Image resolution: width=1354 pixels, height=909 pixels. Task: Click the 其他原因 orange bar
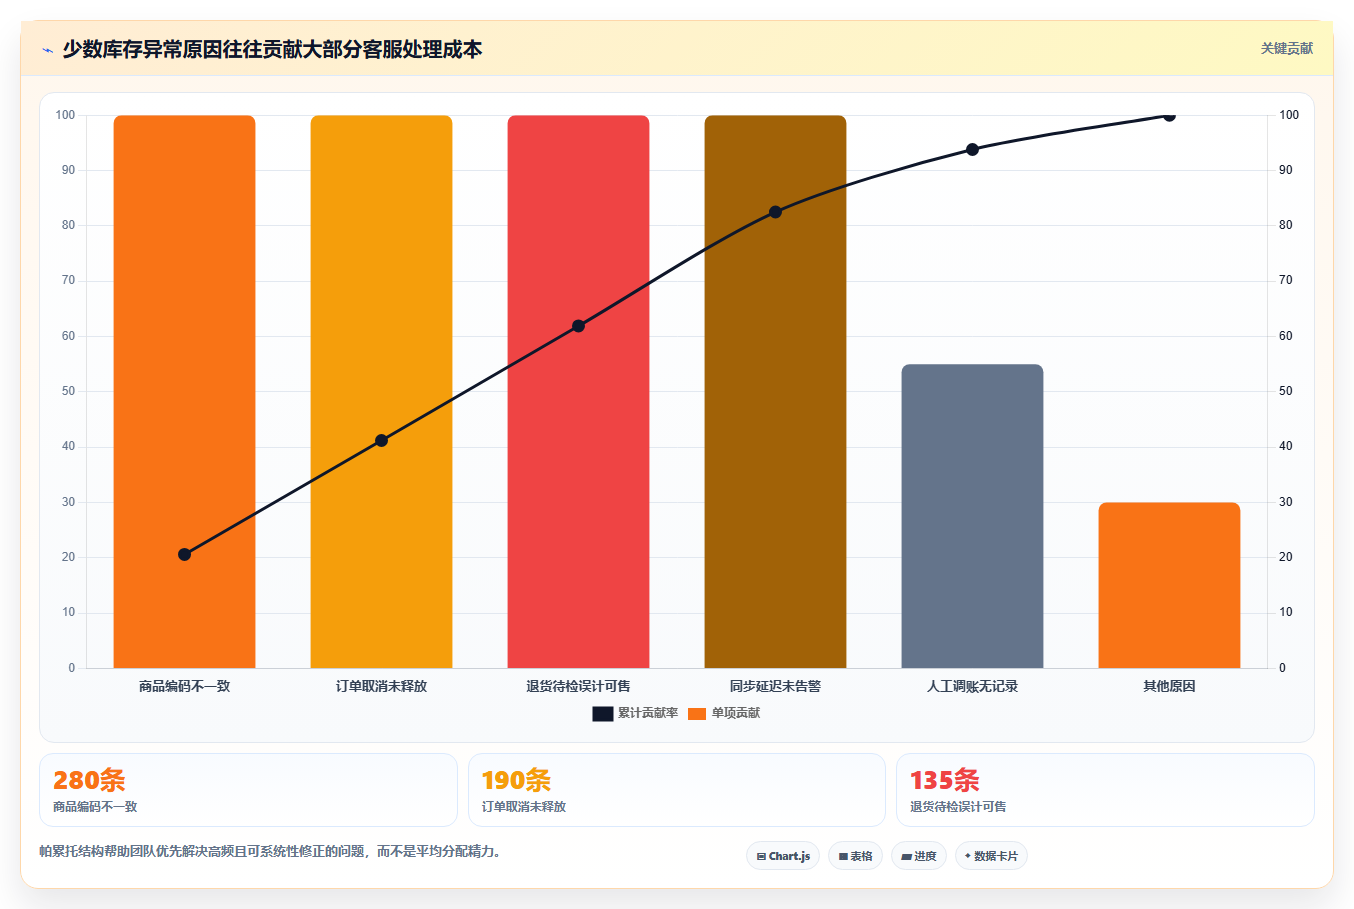[x=1169, y=585]
